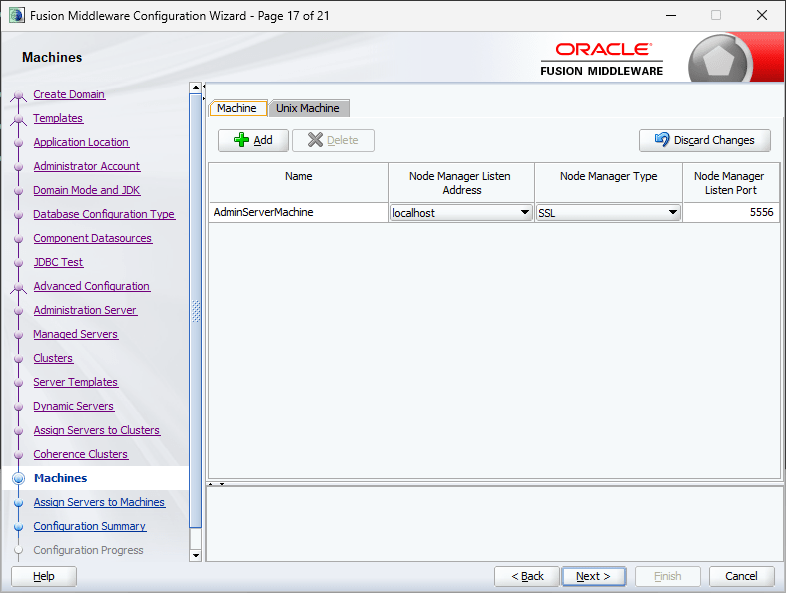Click the sidebar scroll down arrow
786x593 pixels.
pos(196,555)
